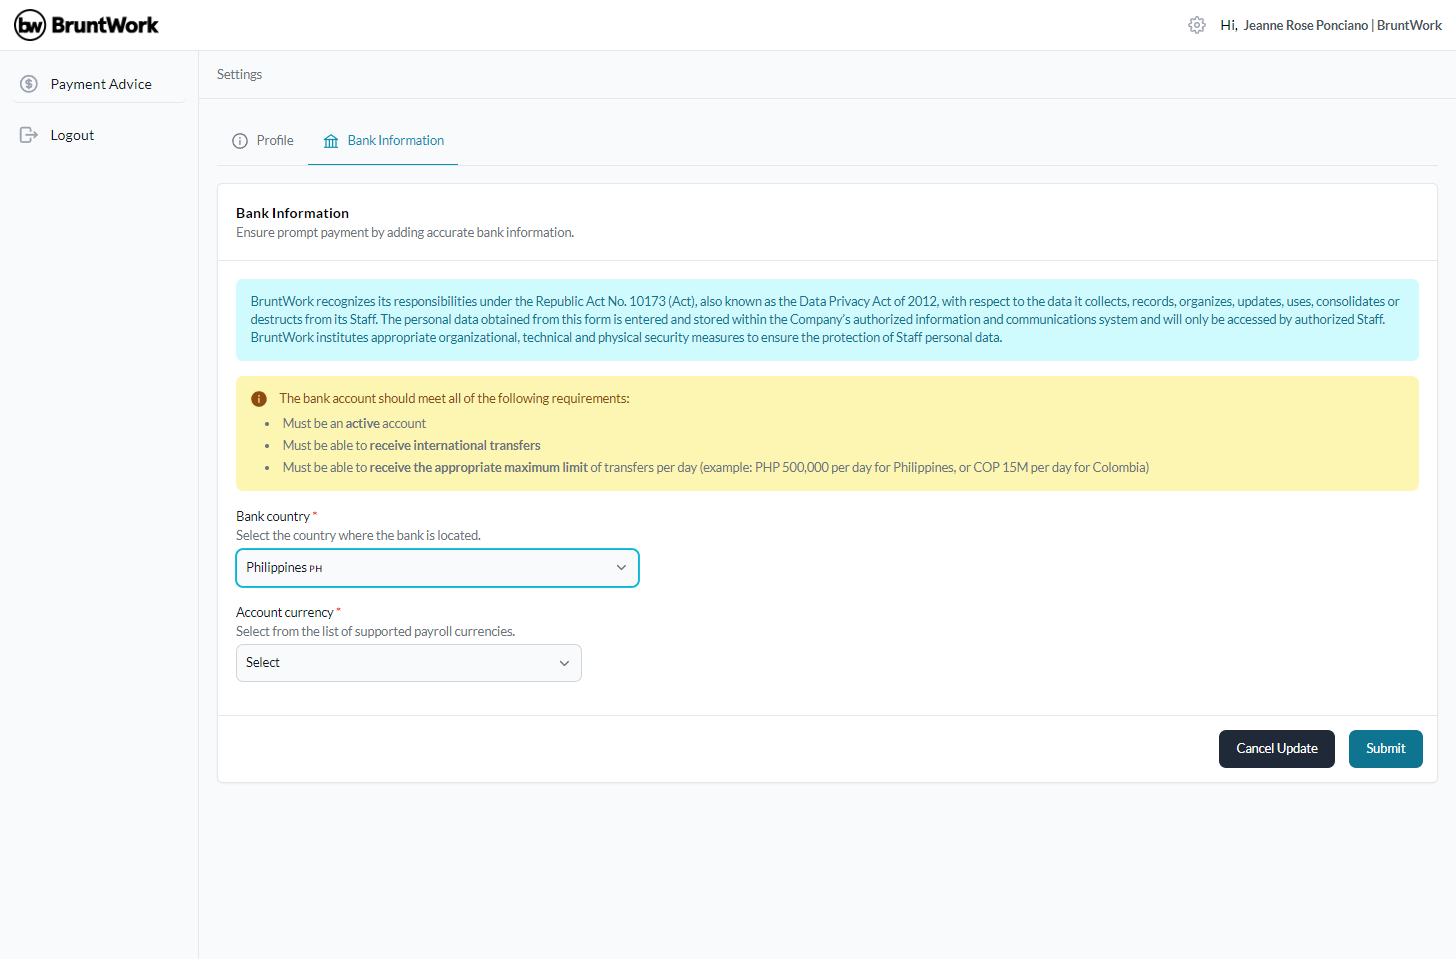
Task: Click the requirements warning info icon
Action: point(259,399)
